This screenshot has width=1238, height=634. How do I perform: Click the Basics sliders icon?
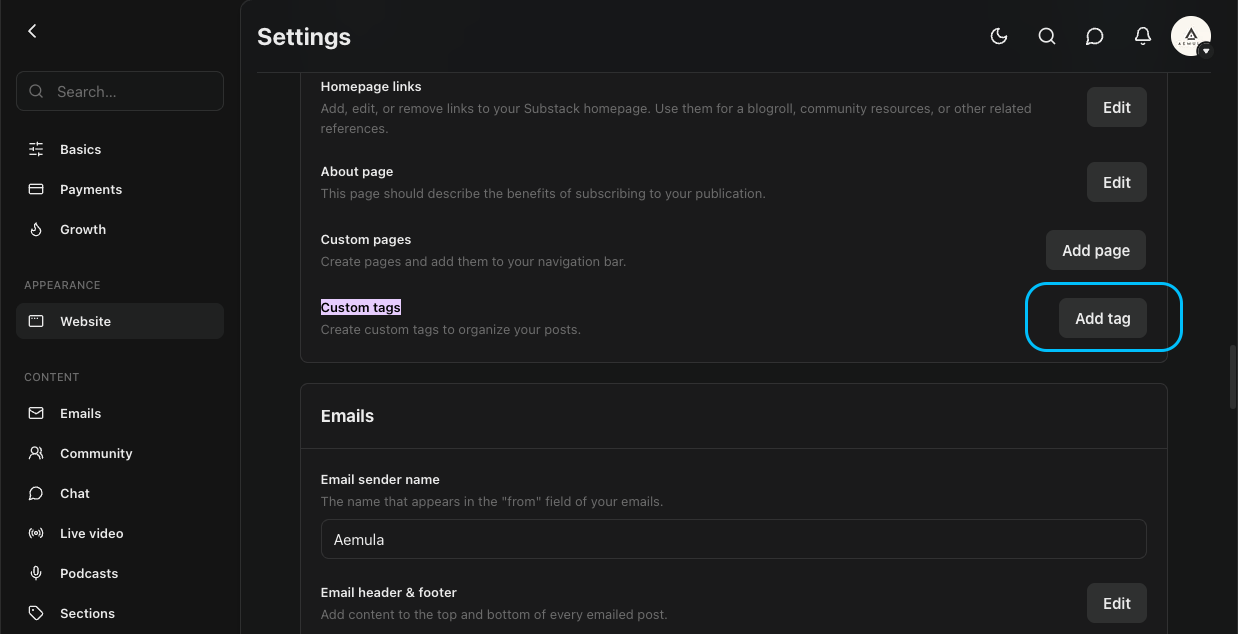pyautogui.click(x=36, y=149)
